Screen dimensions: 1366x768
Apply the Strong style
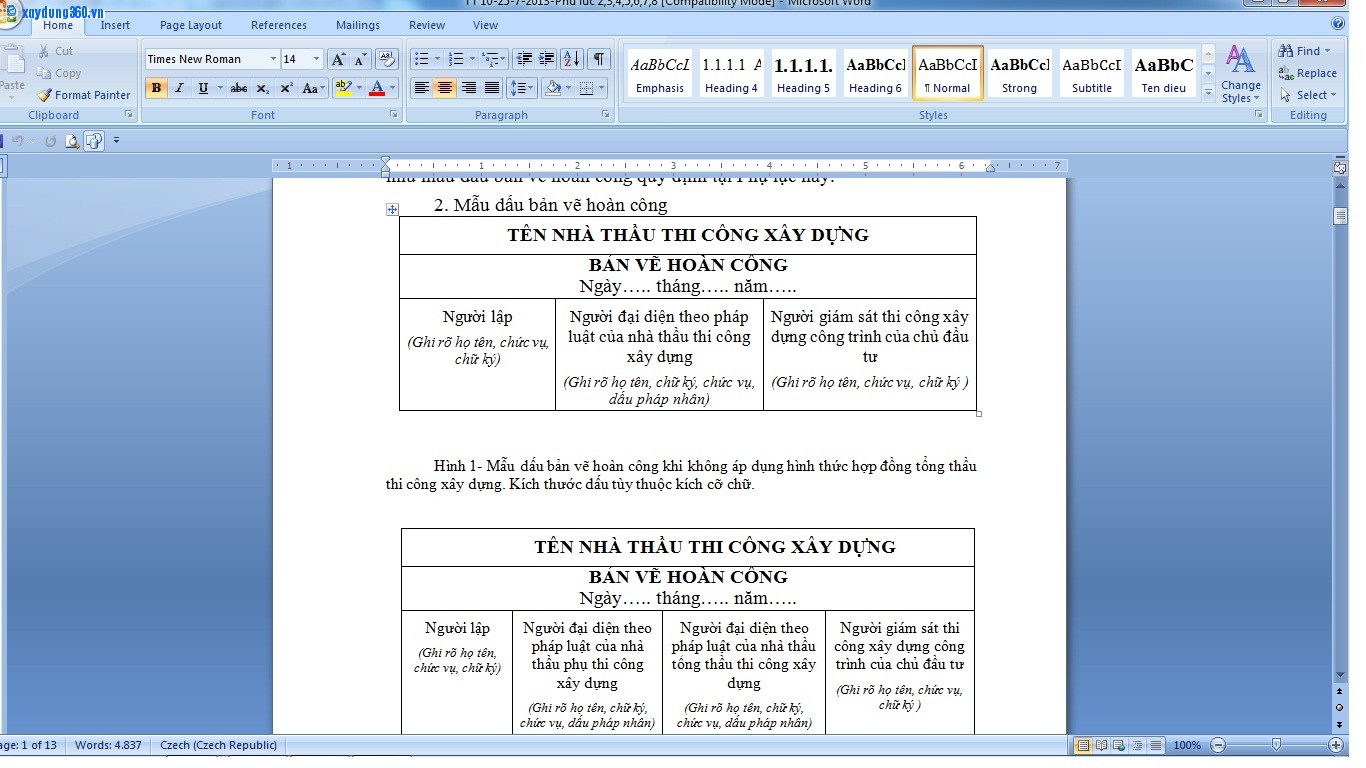[1020, 74]
